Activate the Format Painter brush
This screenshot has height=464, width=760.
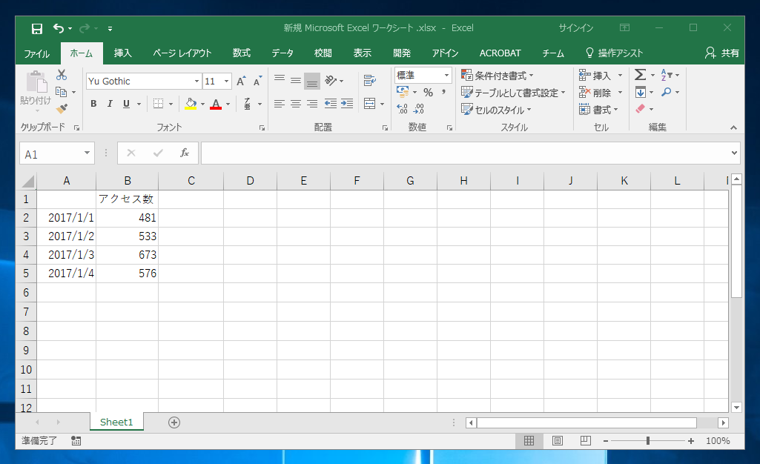click(62, 109)
